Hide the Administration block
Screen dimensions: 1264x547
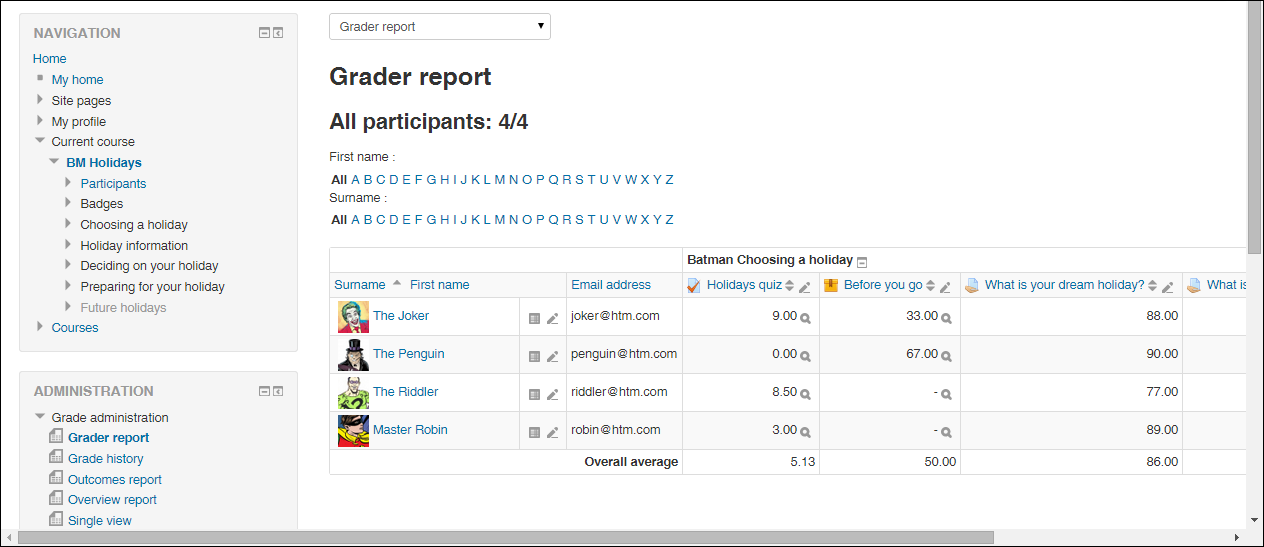(264, 391)
